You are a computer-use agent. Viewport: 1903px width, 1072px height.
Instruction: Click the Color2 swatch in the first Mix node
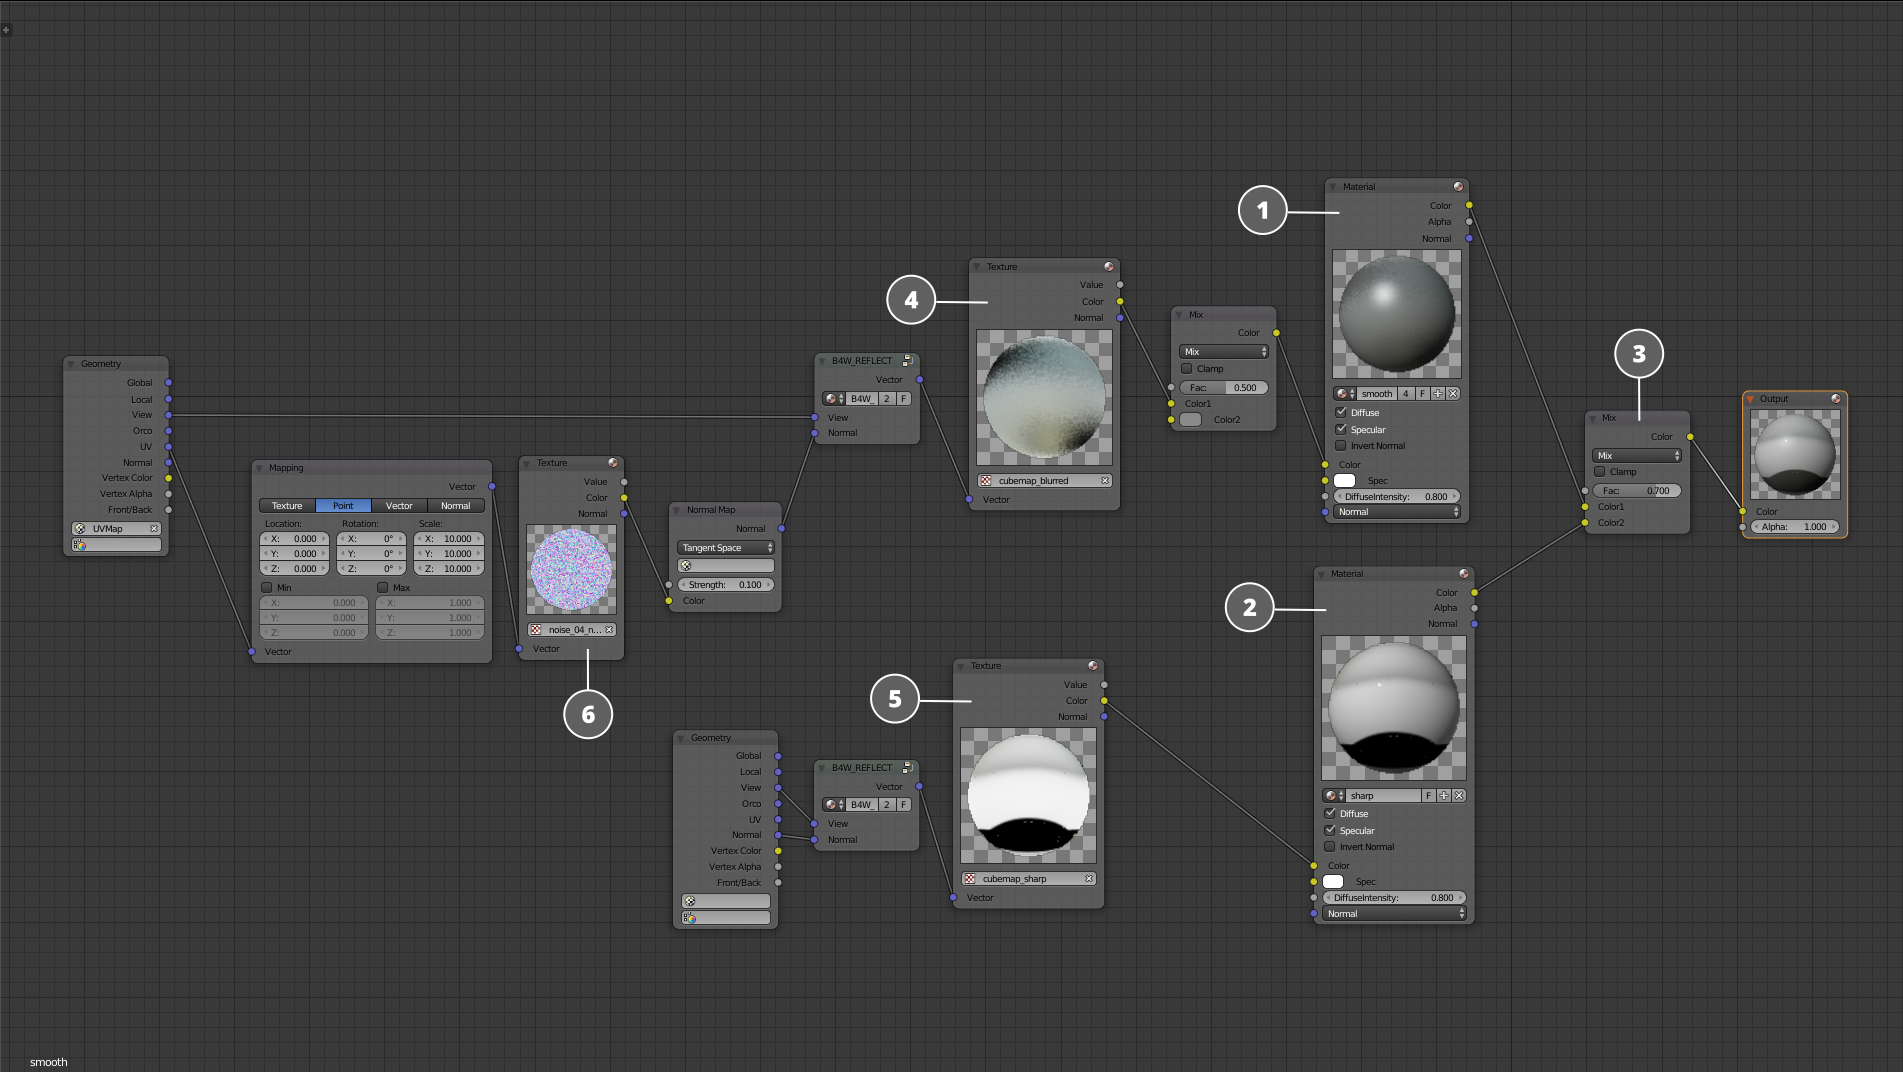(x=1190, y=420)
